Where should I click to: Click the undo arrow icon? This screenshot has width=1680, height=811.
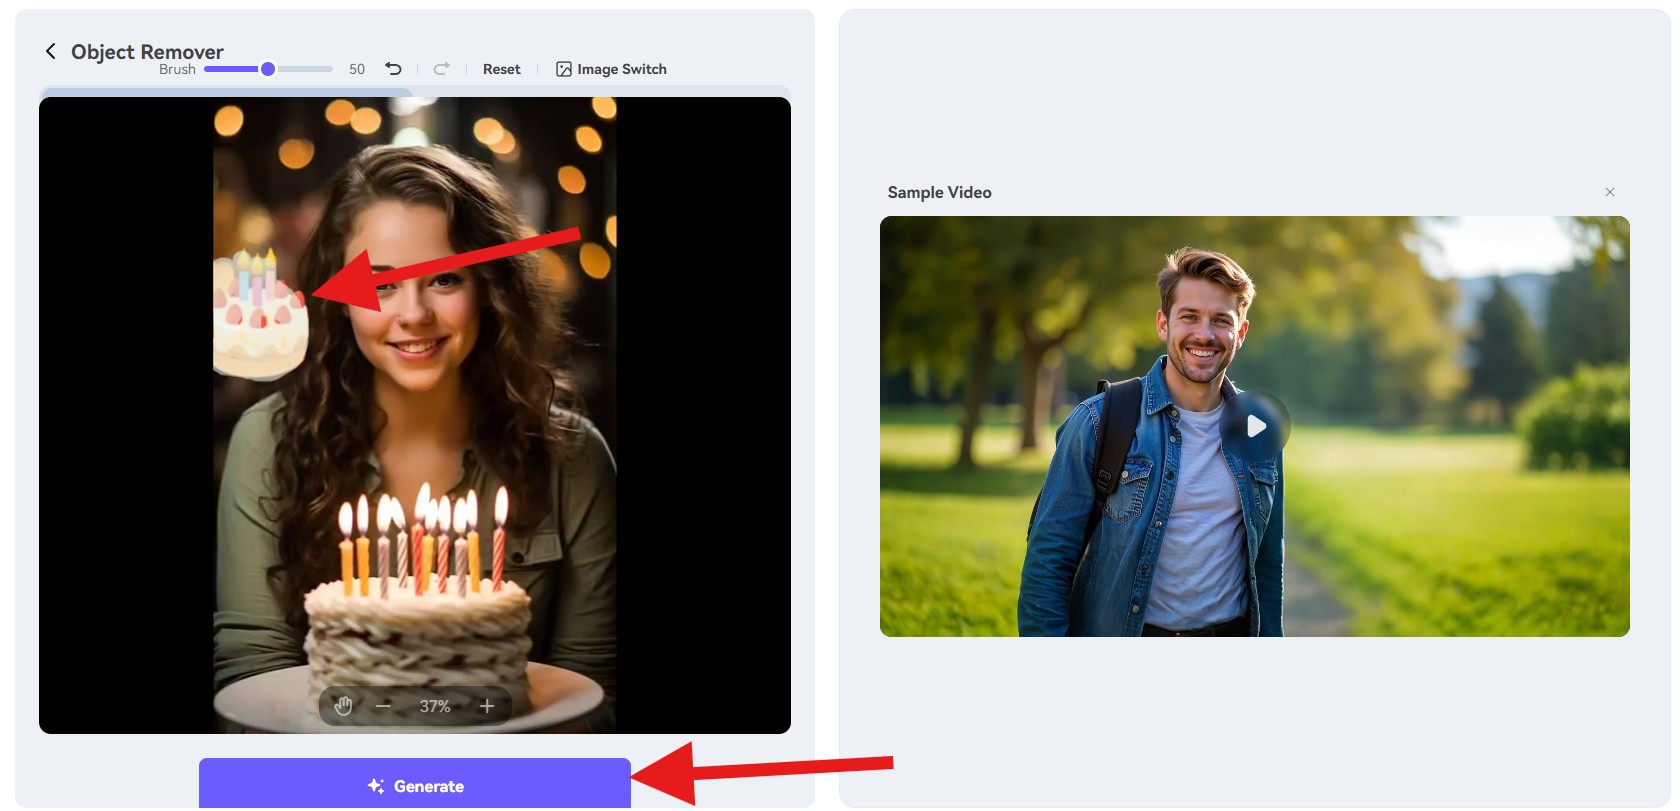pyautogui.click(x=394, y=69)
